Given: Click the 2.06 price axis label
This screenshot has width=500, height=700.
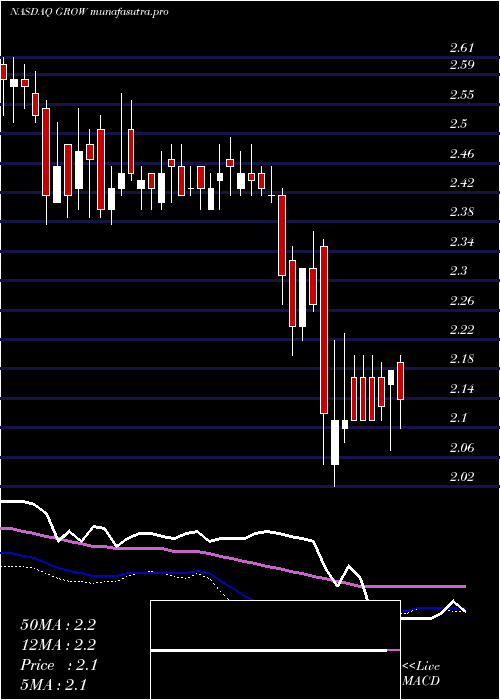Looking at the screenshot, I should [462, 448].
